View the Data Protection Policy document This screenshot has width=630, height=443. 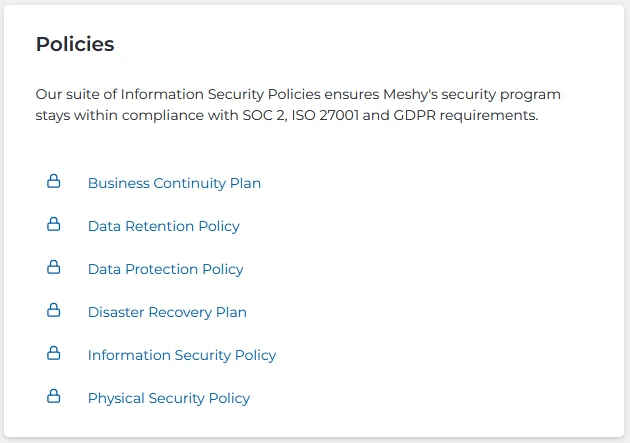(x=166, y=269)
